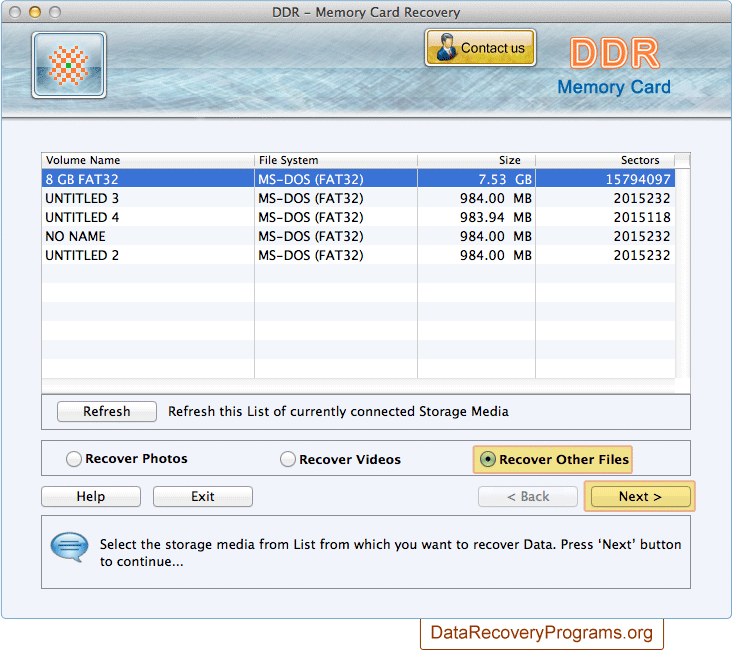Close the window with the left title button
This screenshot has width=732, height=650.
click(x=15, y=12)
